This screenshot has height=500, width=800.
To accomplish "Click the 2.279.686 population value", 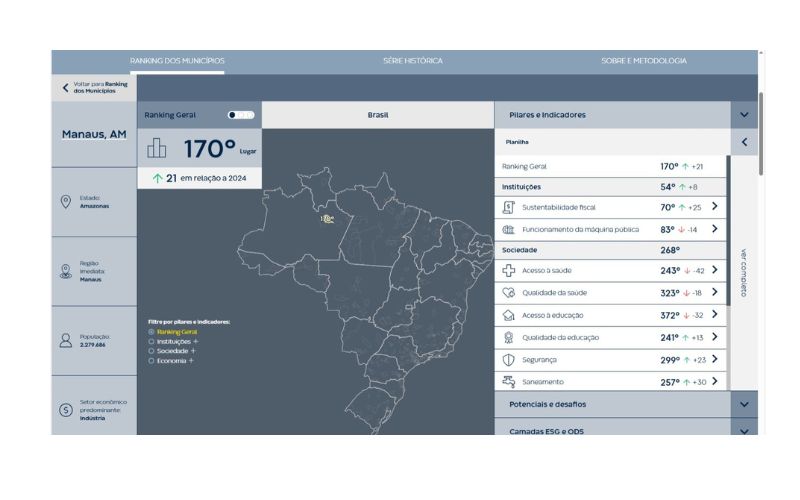I will [x=92, y=345].
